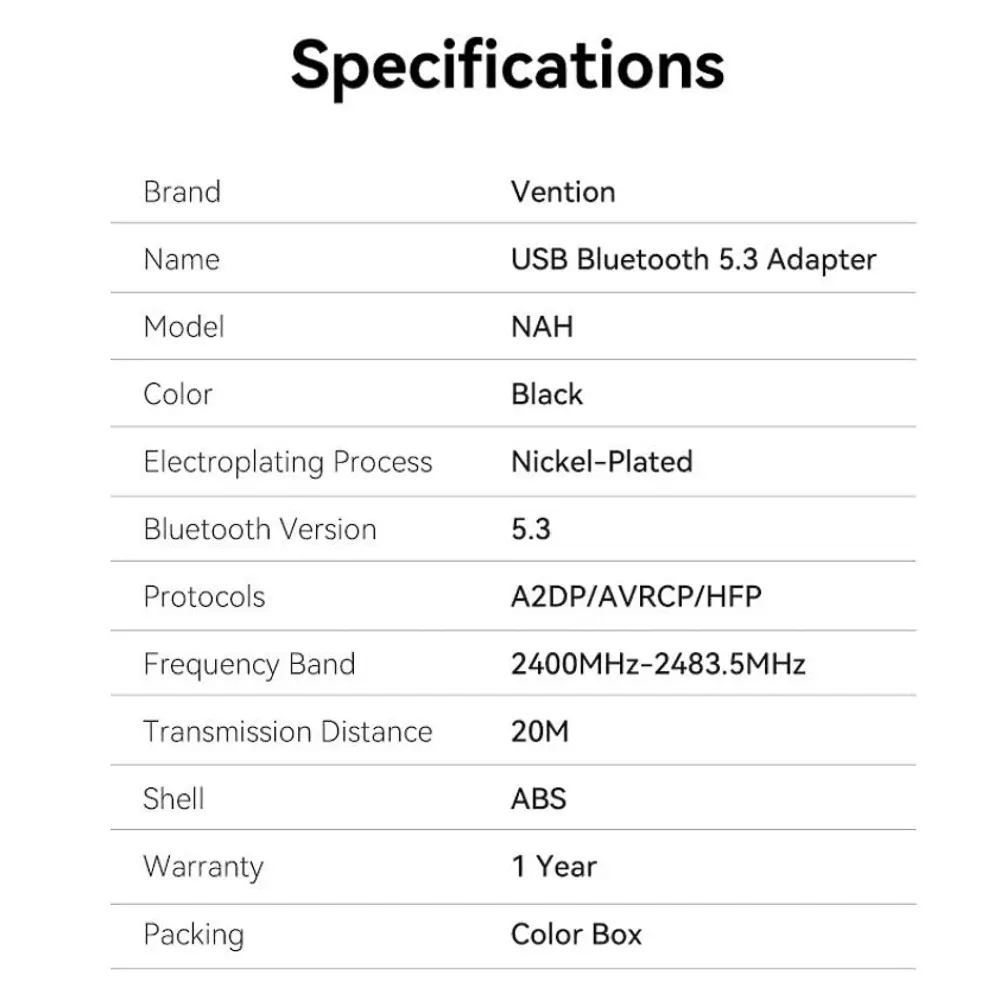1000x1000 pixels.
Task: Click the ABS shell value
Action: point(539,799)
